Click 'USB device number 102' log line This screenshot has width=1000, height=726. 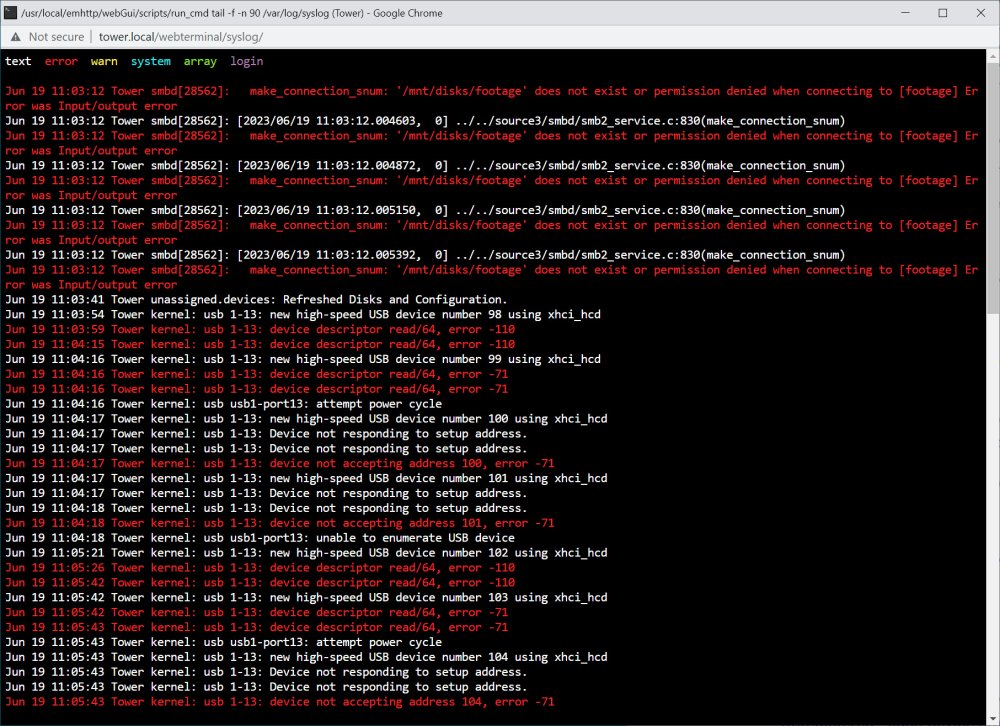pyautogui.click(x=306, y=552)
